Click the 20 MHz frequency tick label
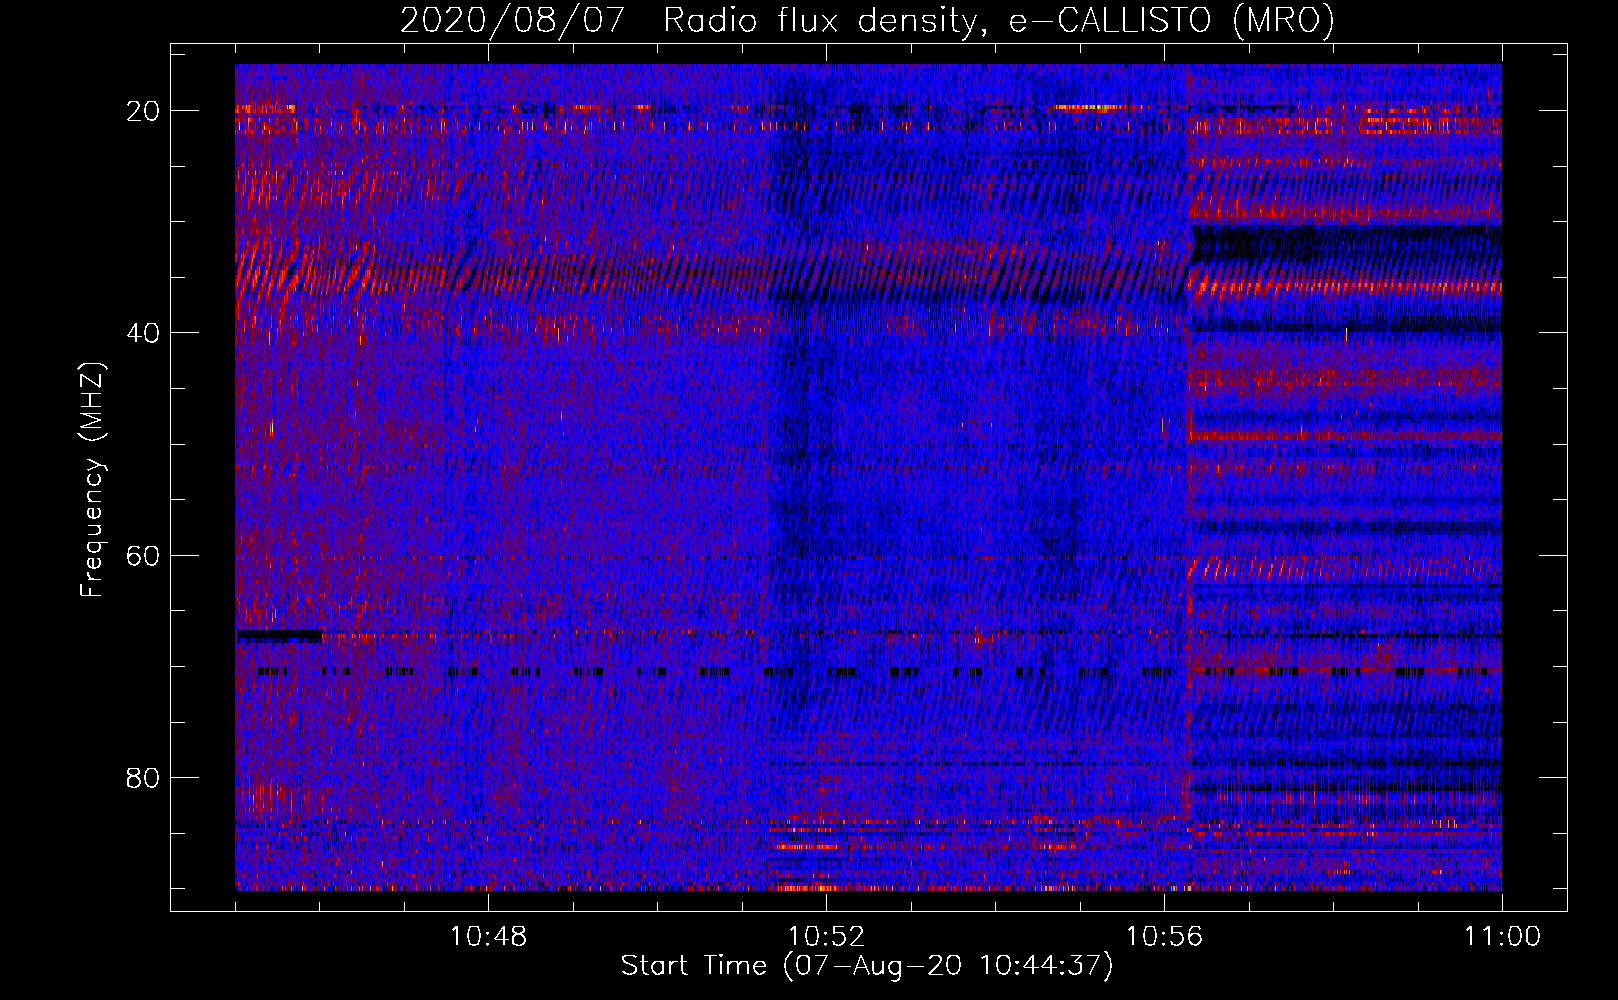This screenshot has height=1000, width=1618. 143,111
